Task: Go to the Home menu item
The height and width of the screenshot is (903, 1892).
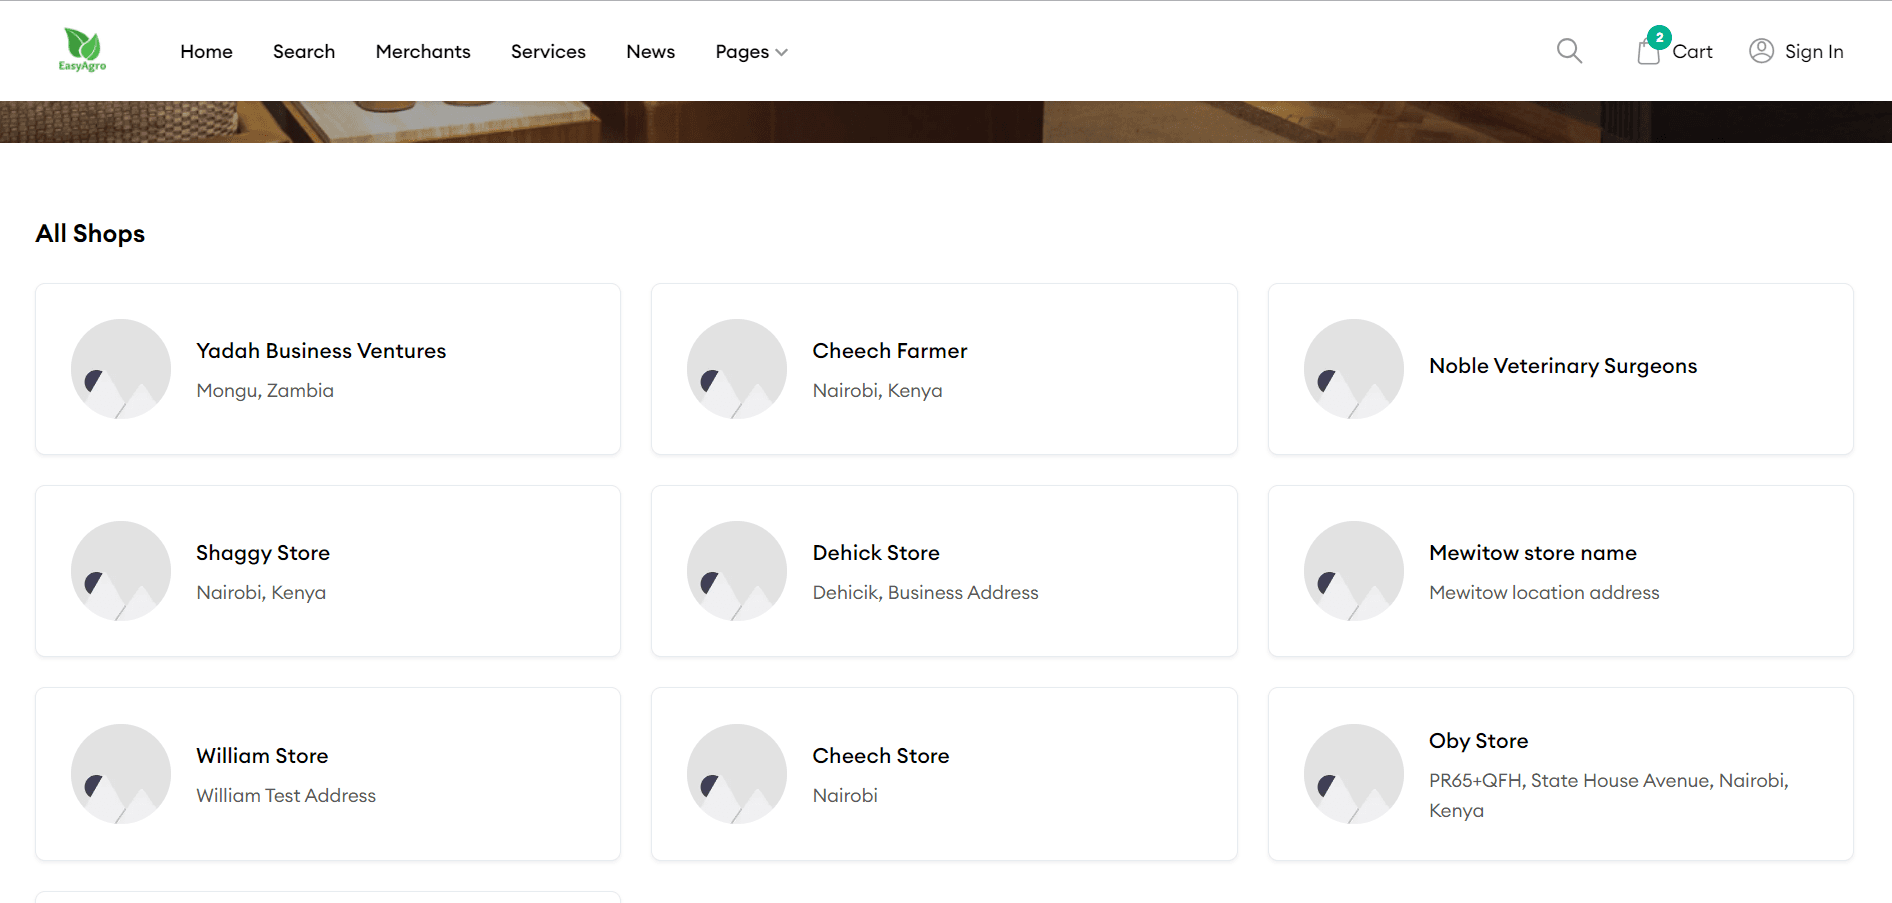Action: click(x=206, y=52)
